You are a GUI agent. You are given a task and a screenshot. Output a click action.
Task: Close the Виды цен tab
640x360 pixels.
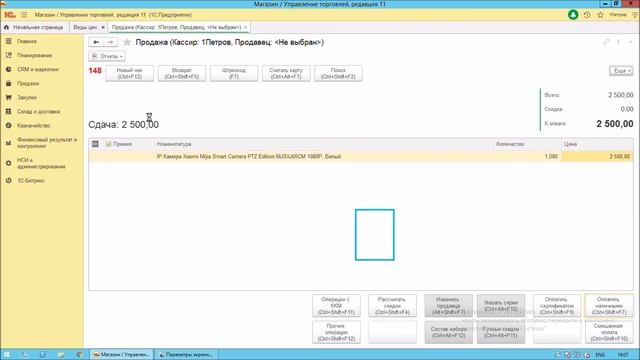click(x=103, y=27)
